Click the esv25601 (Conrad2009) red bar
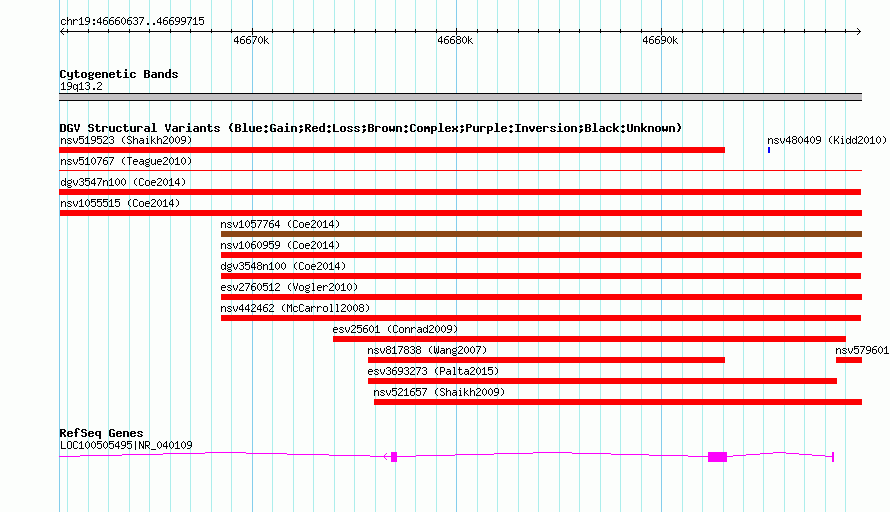The width and height of the screenshot is (890, 512). pos(589,339)
